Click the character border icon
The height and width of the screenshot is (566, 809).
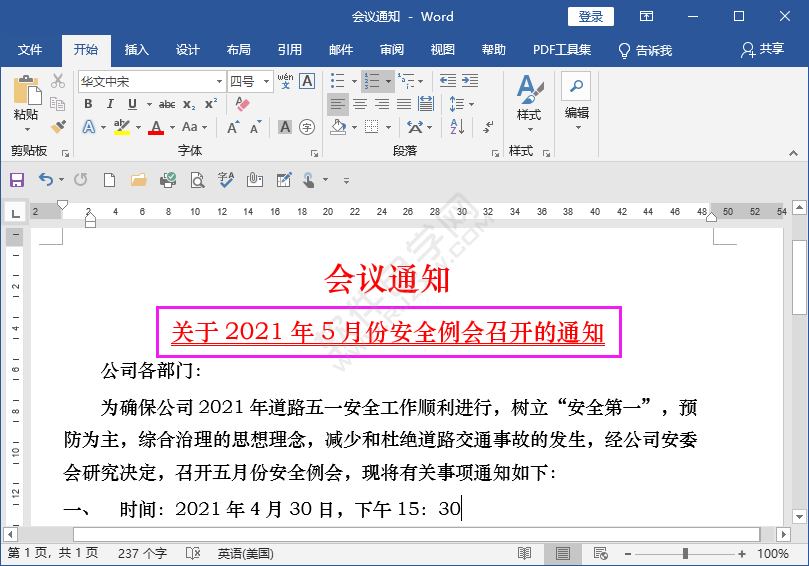(307, 81)
